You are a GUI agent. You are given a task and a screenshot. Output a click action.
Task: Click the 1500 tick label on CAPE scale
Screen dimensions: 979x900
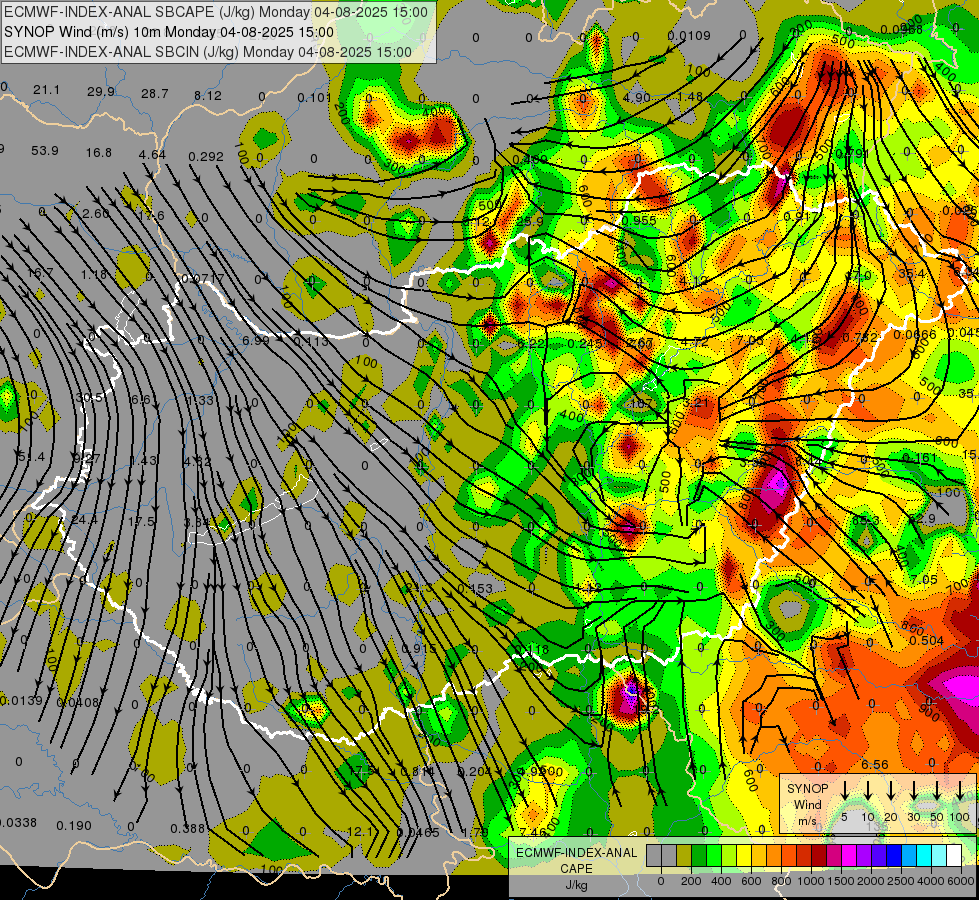pos(841,881)
